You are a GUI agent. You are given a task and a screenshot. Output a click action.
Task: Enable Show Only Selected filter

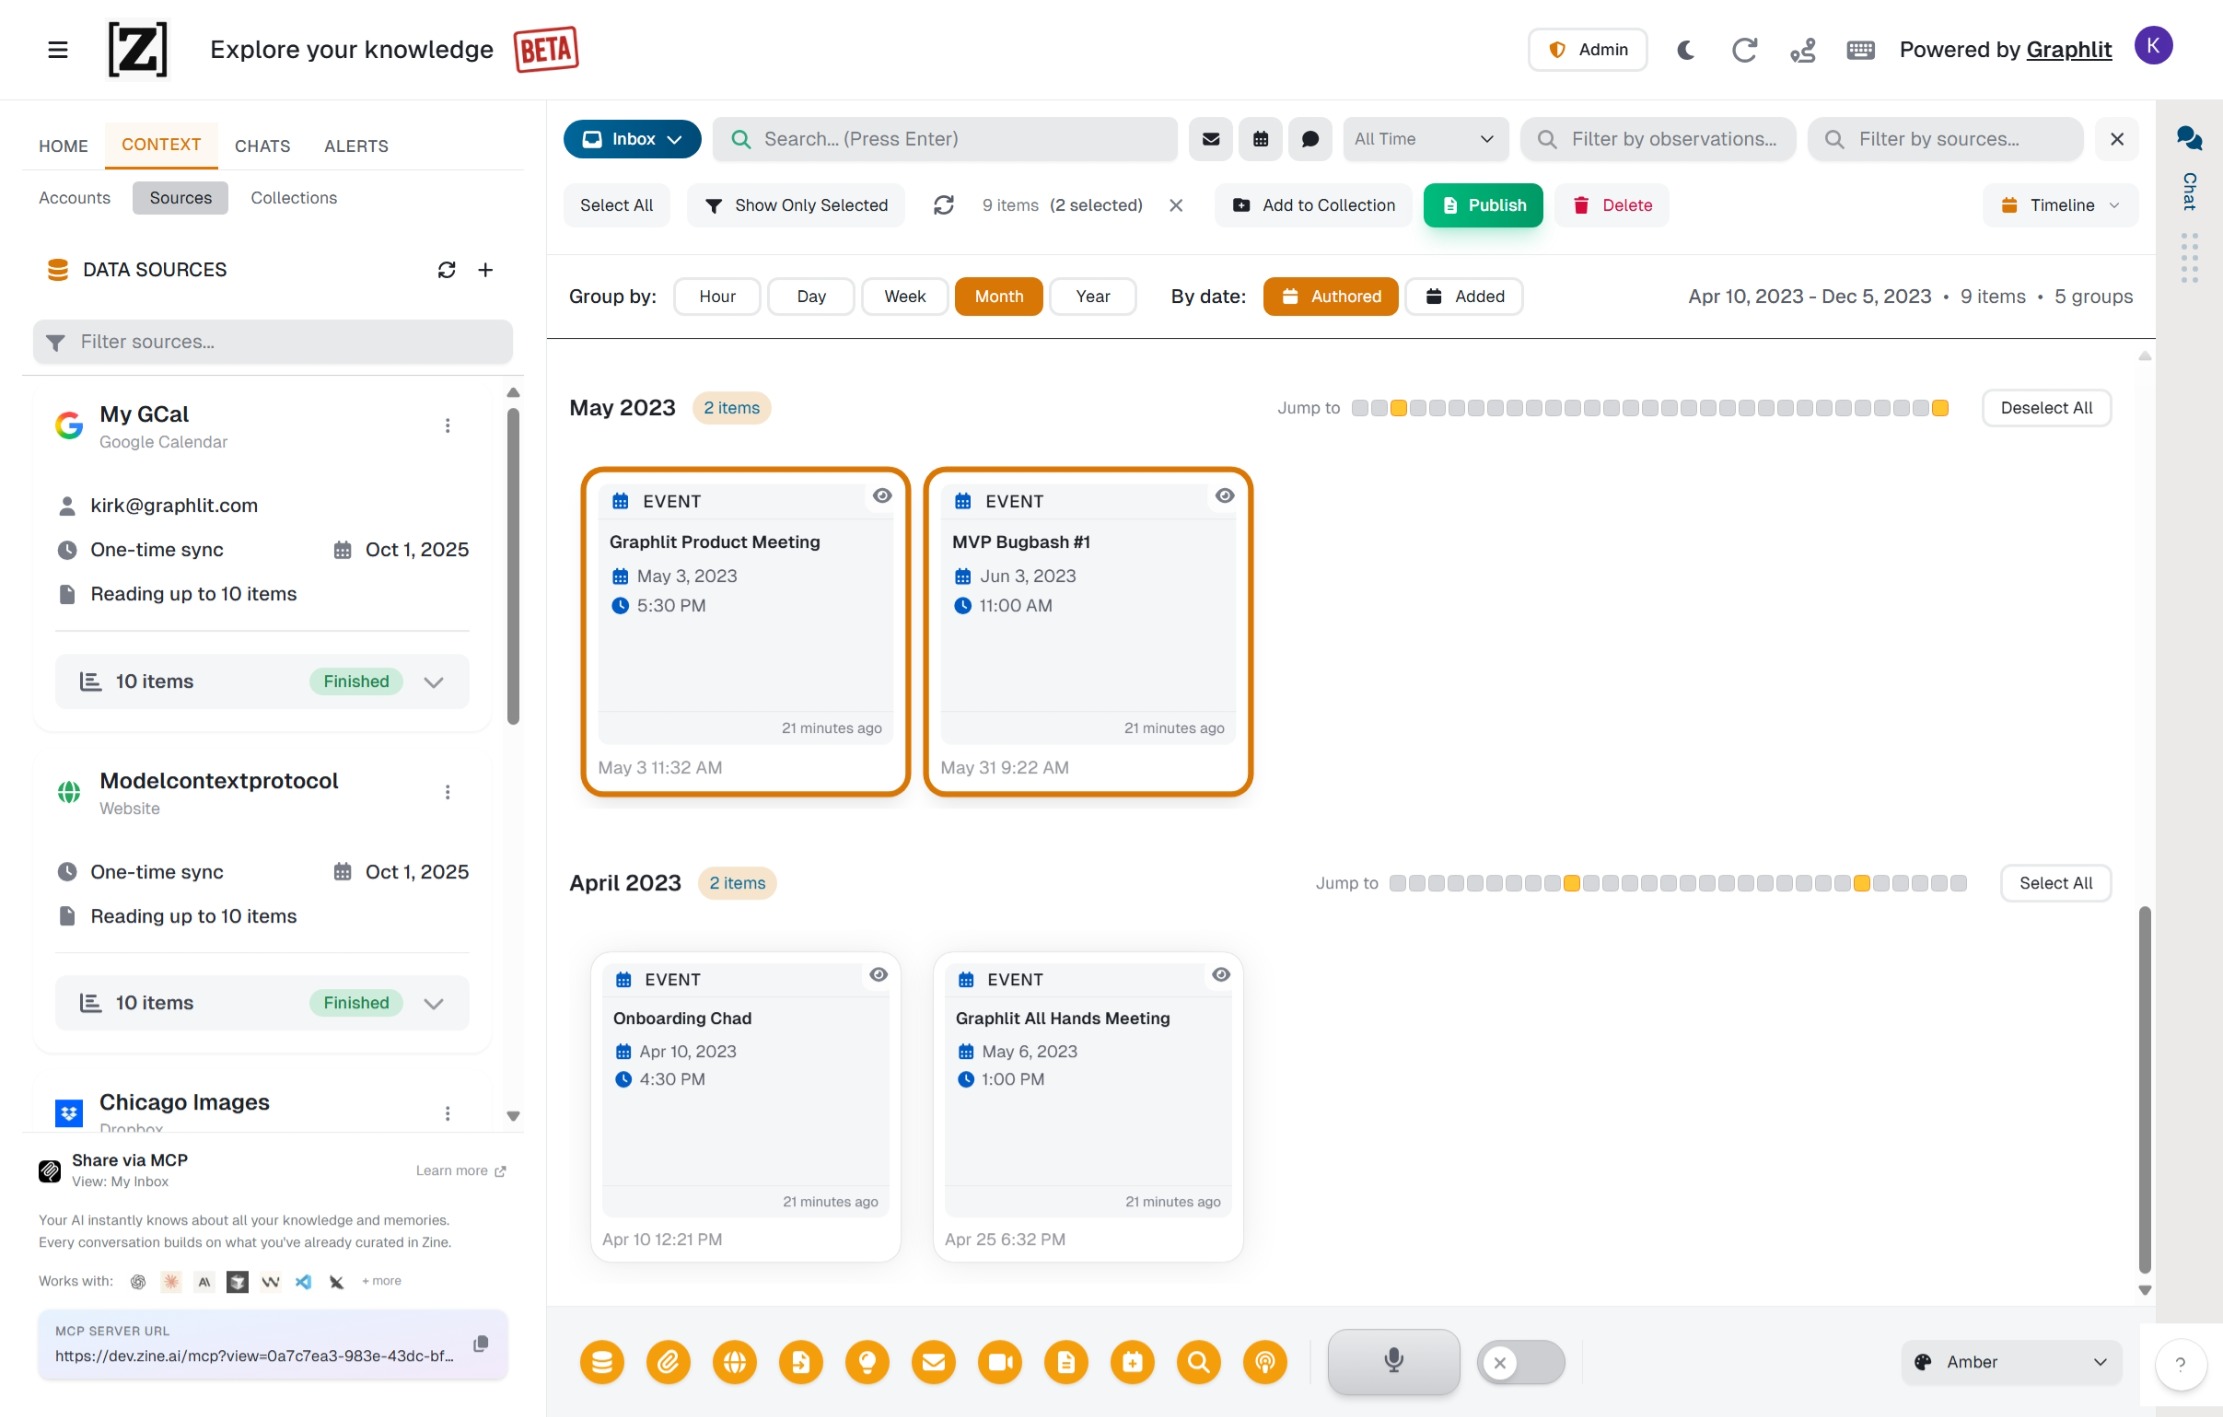[795, 205]
